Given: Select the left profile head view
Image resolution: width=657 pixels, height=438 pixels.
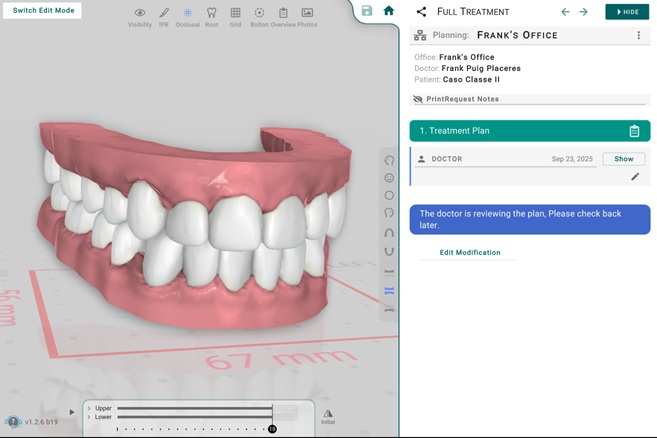Looking at the screenshot, I should 389,213.
